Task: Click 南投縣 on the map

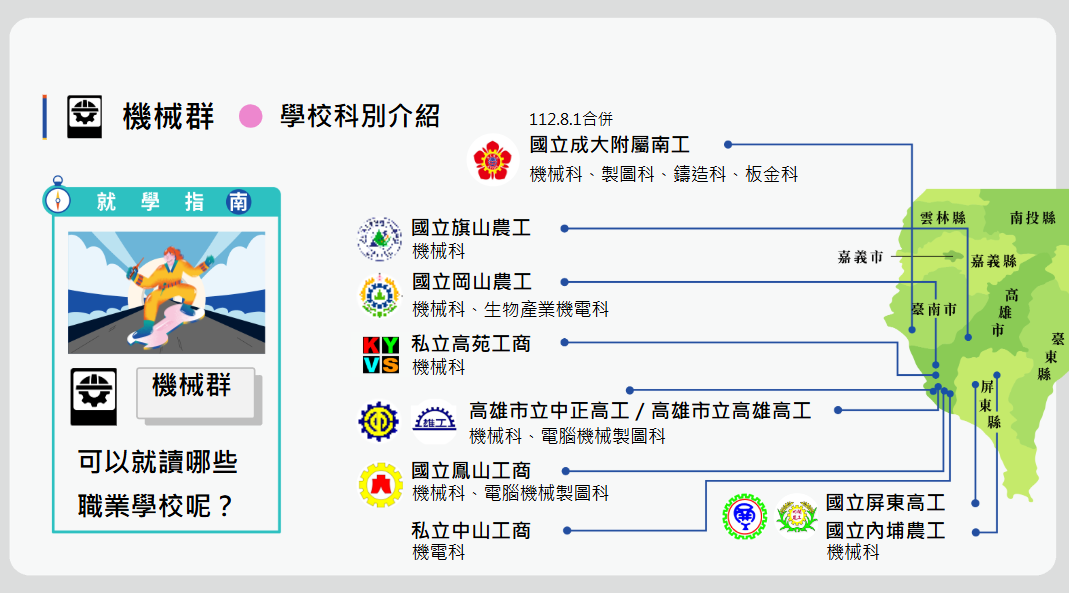Action: (x=1032, y=218)
